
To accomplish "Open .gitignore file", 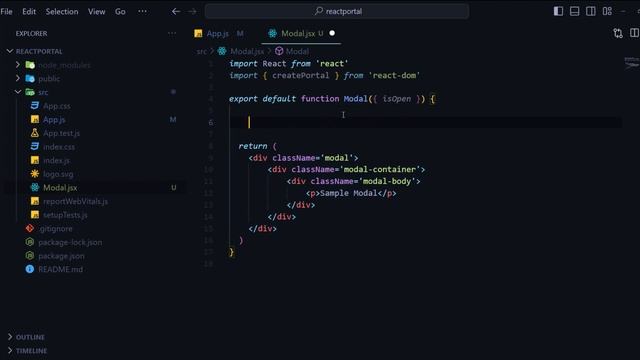I will (56, 229).
